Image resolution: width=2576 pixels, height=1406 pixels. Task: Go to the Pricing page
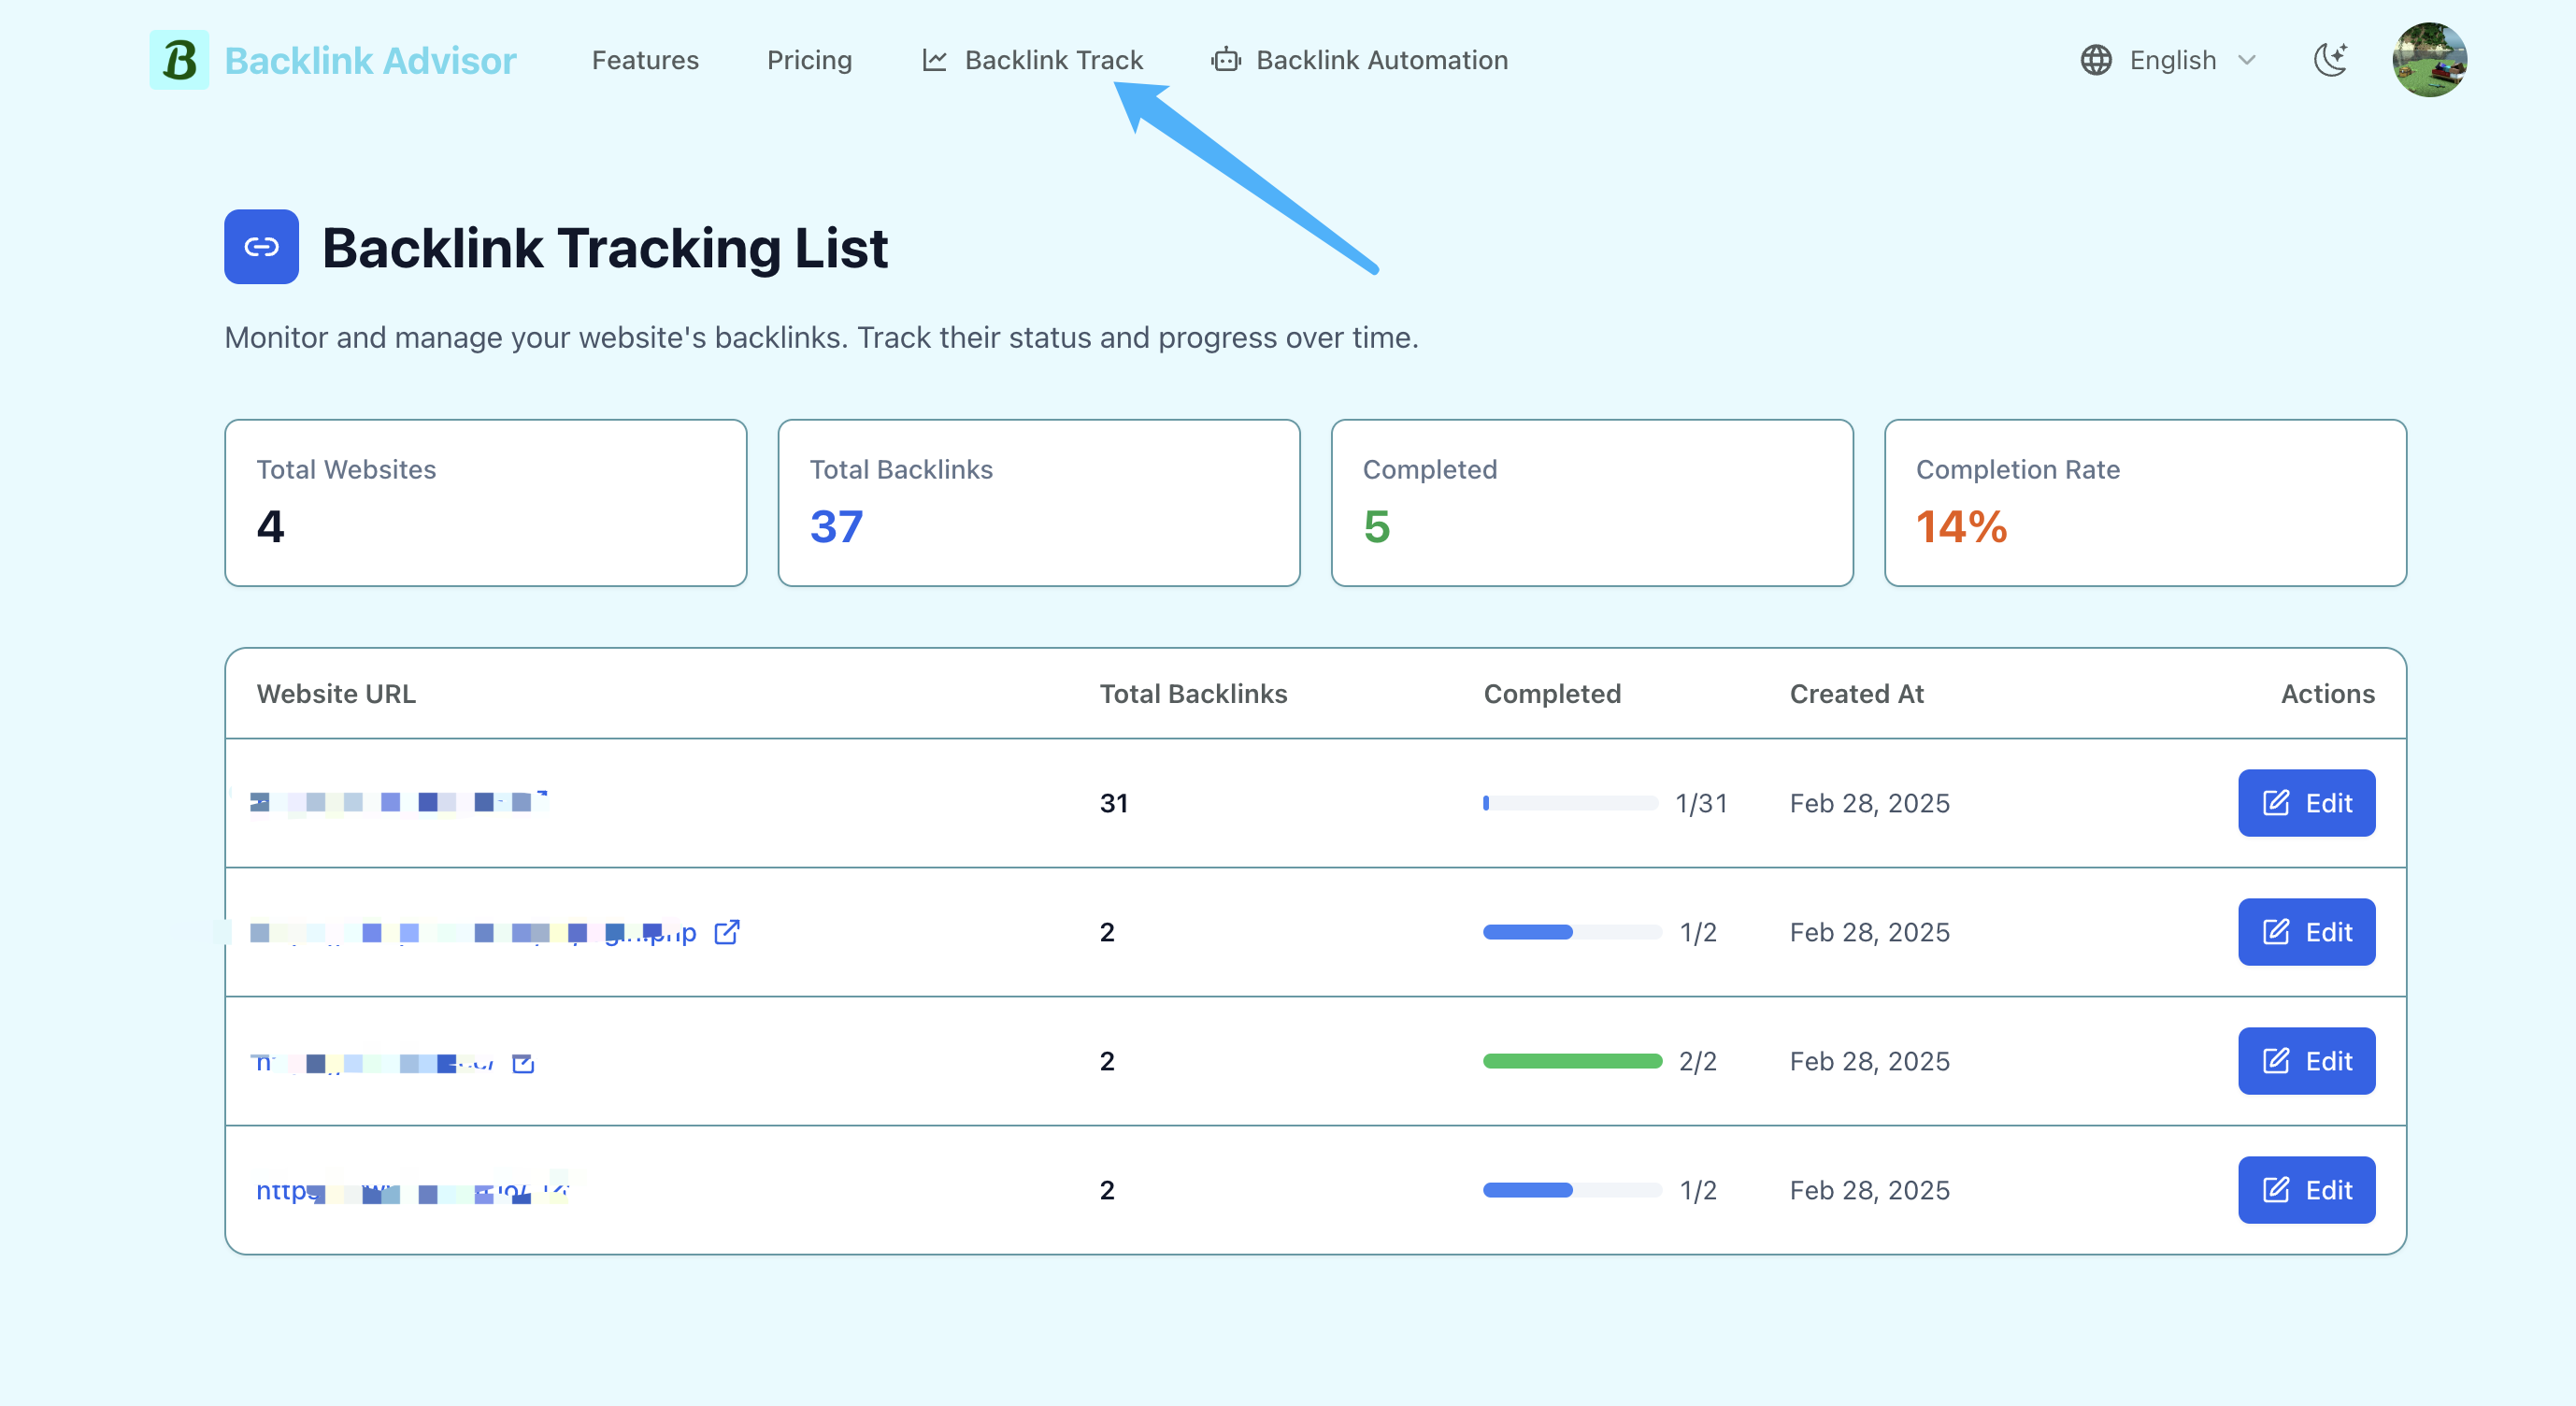(x=809, y=60)
